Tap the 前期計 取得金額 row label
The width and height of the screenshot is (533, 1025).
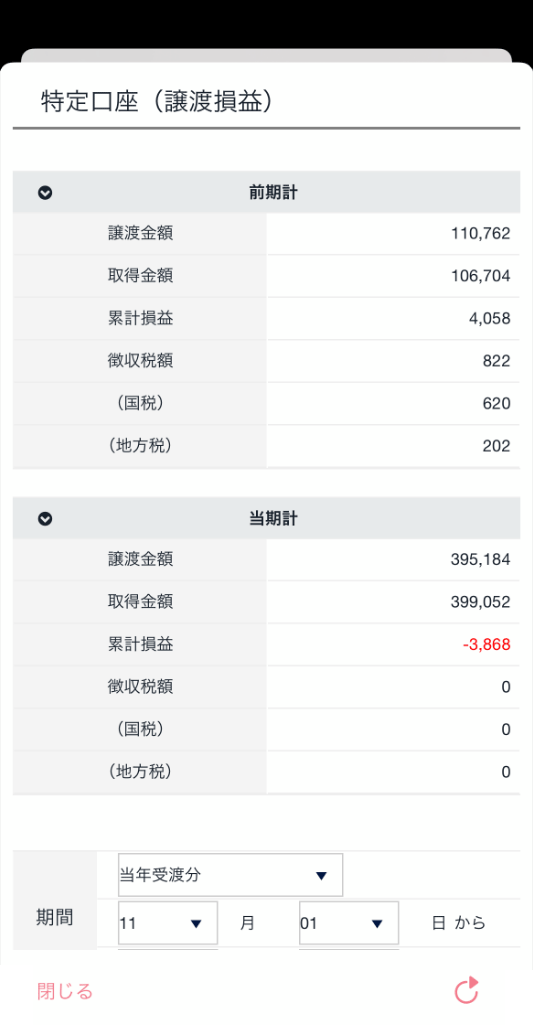tap(141, 276)
